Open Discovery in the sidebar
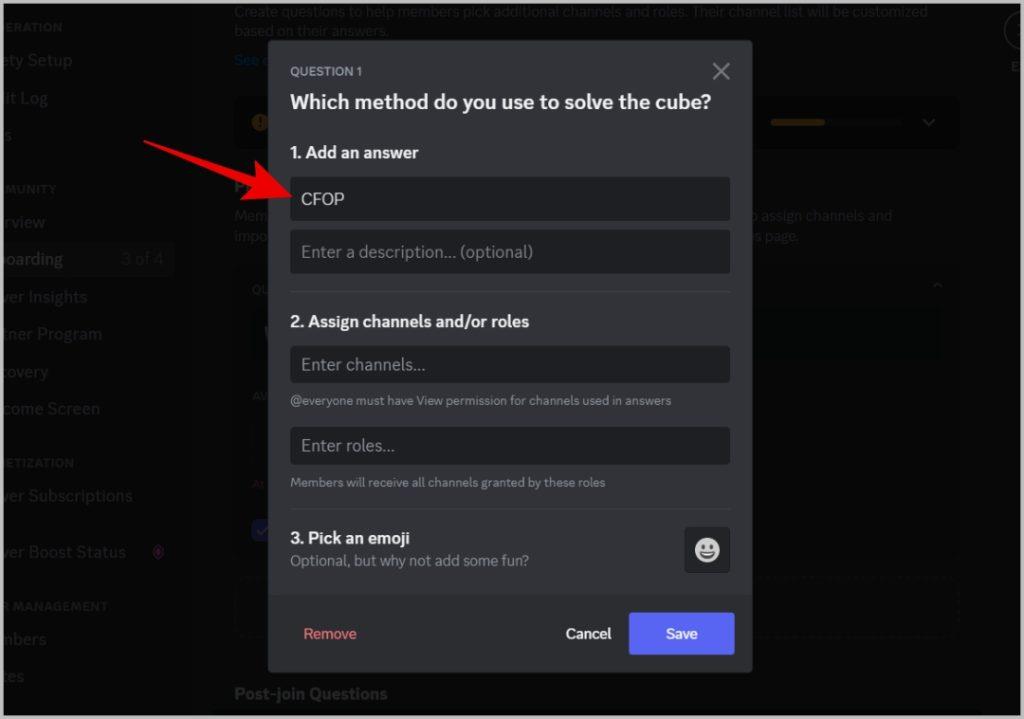This screenshot has width=1024, height=719. (x=25, y=372)
